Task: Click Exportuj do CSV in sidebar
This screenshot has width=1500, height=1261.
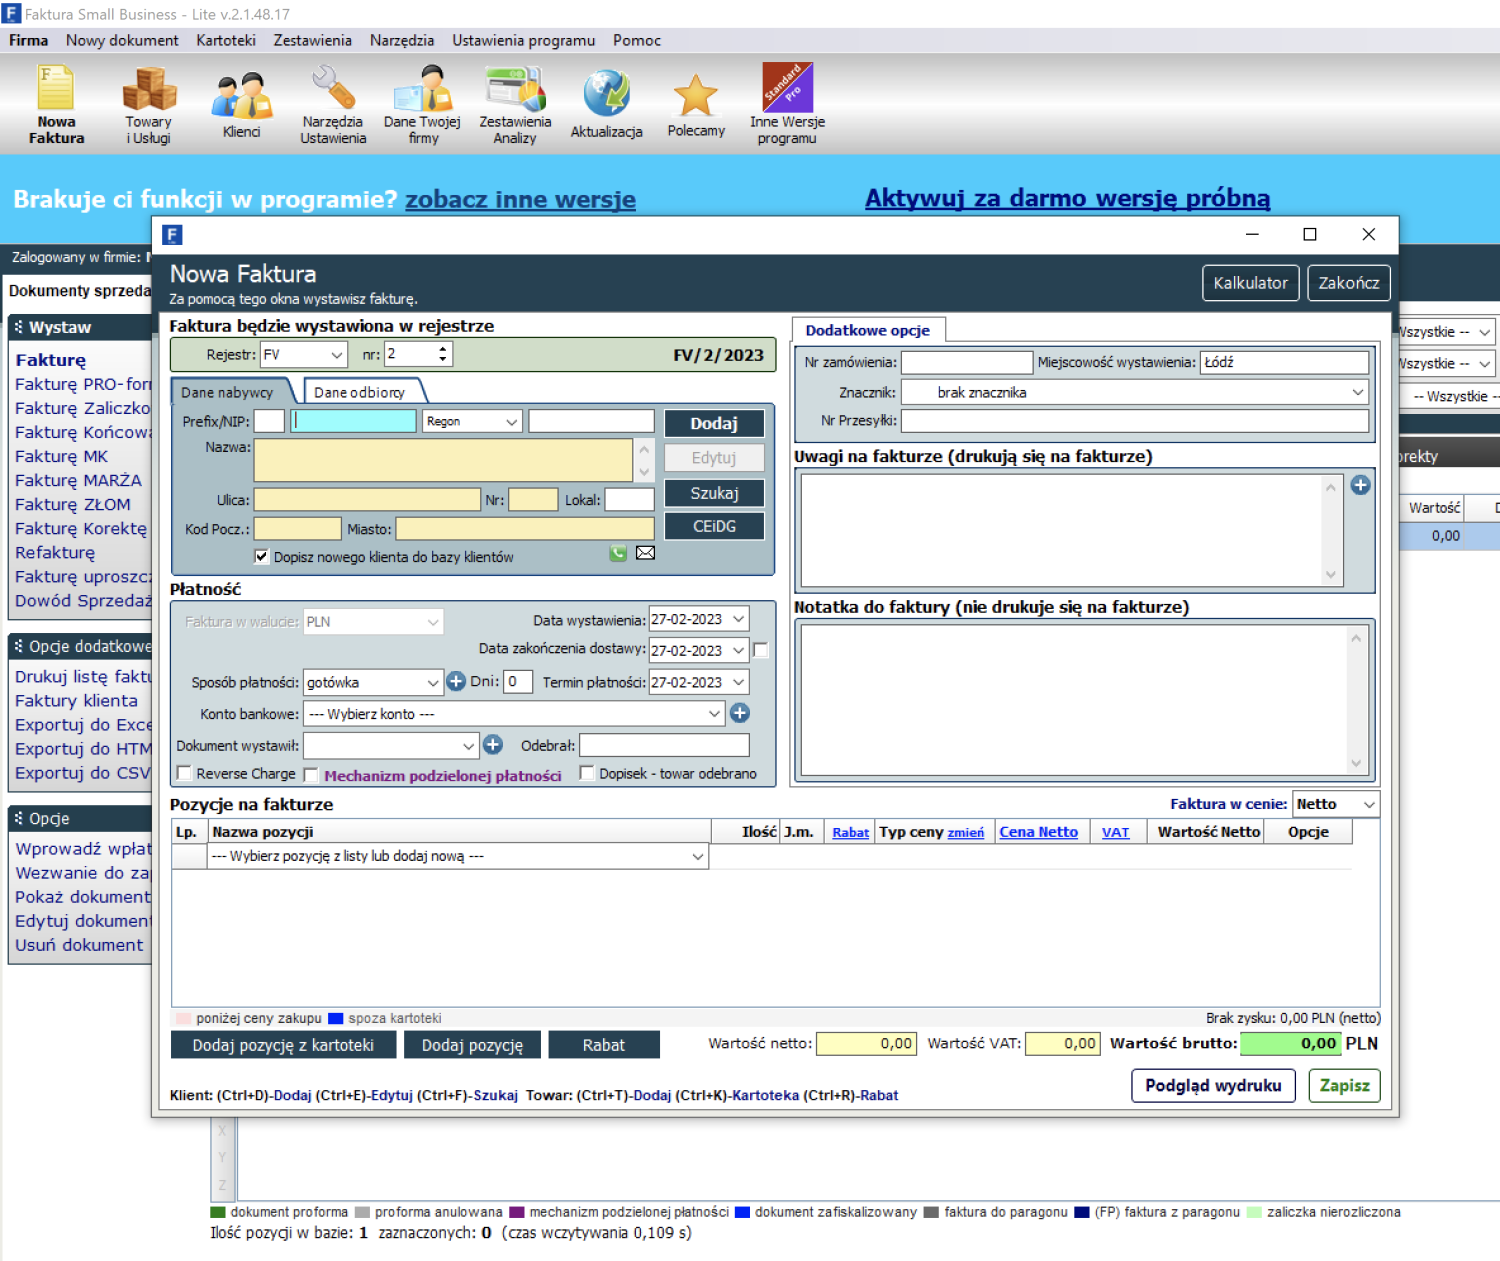Action: [82, 773]
